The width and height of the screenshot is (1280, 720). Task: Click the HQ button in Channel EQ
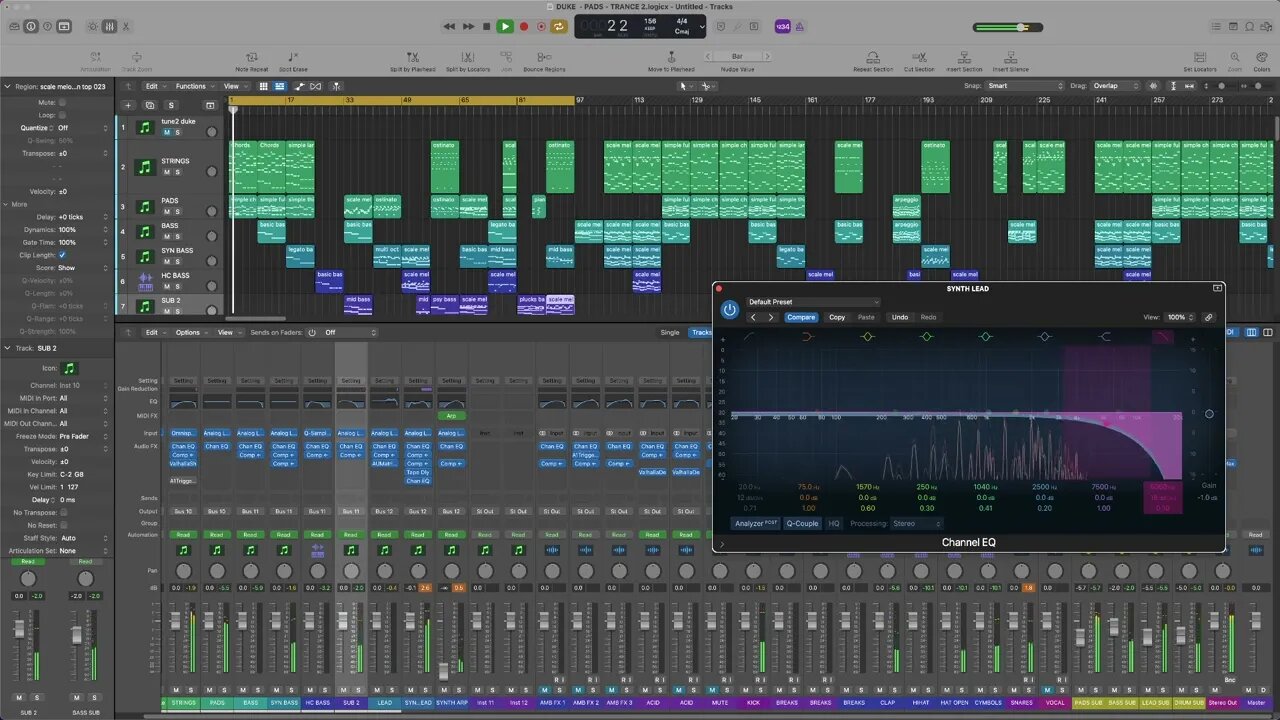click(x=834, y=523)
